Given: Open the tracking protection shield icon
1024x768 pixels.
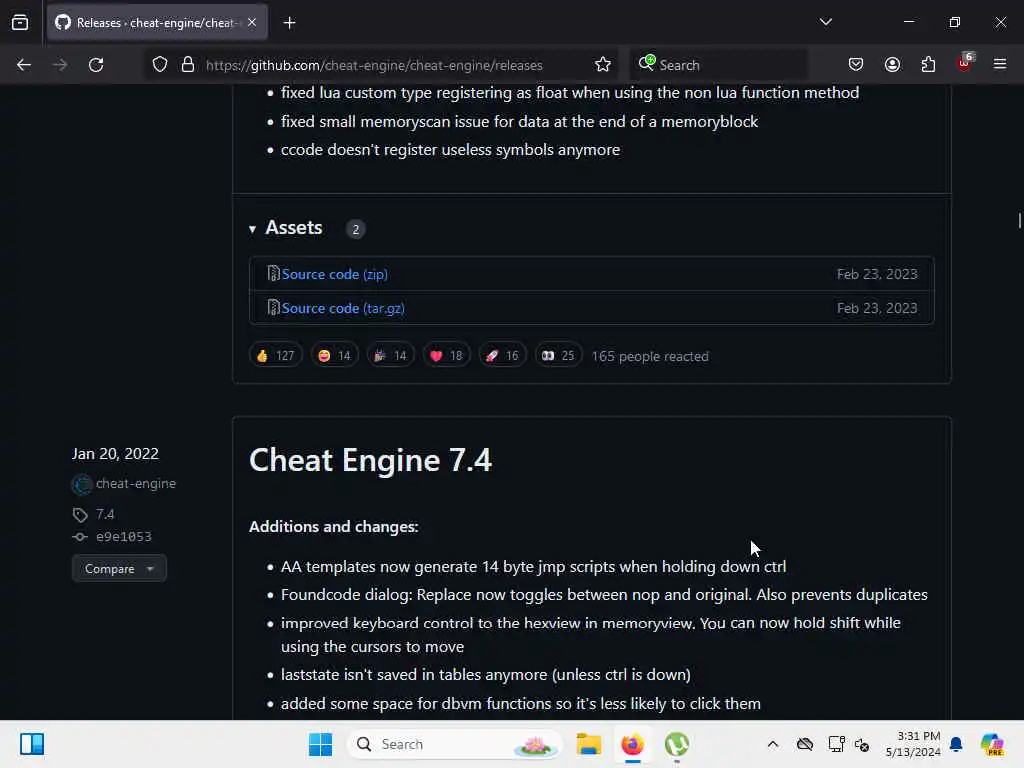Looking at the screenshot, I should pos(160,65).
